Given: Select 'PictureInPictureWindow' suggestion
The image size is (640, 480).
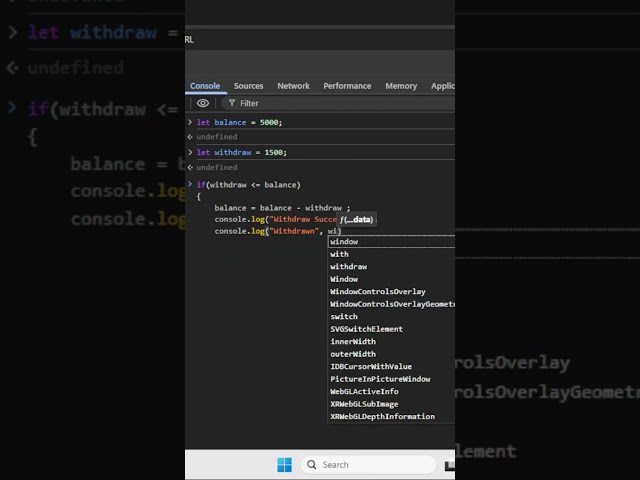Looking at the screenshot, I should click(391, 379).
